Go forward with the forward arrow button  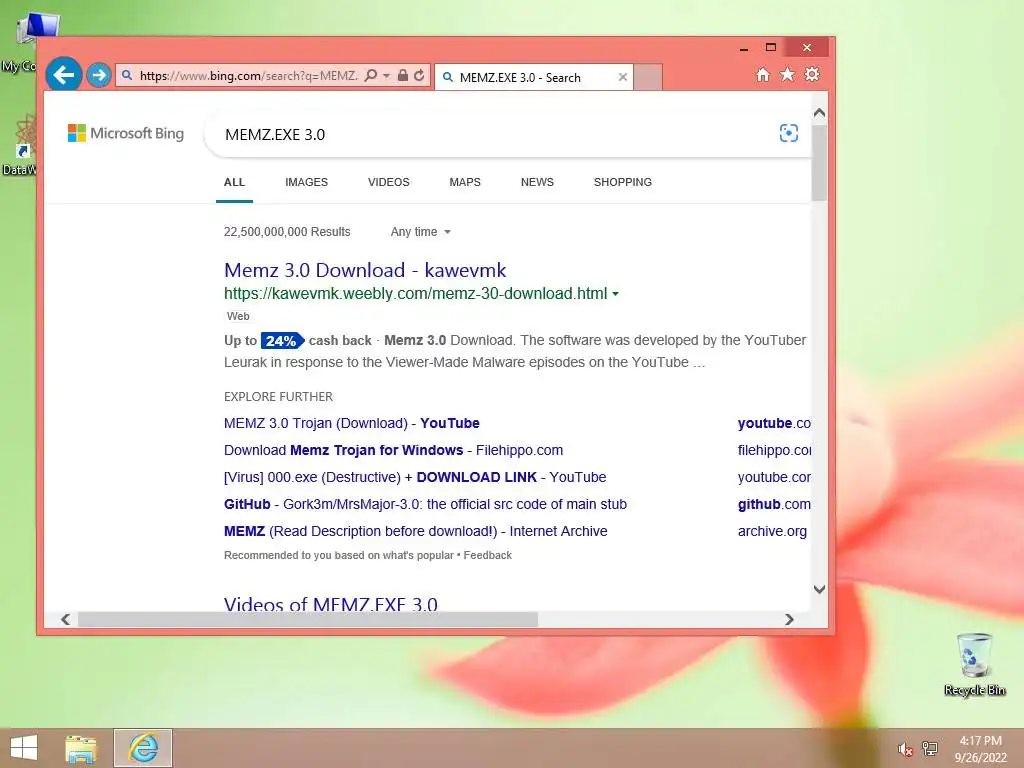99,75
